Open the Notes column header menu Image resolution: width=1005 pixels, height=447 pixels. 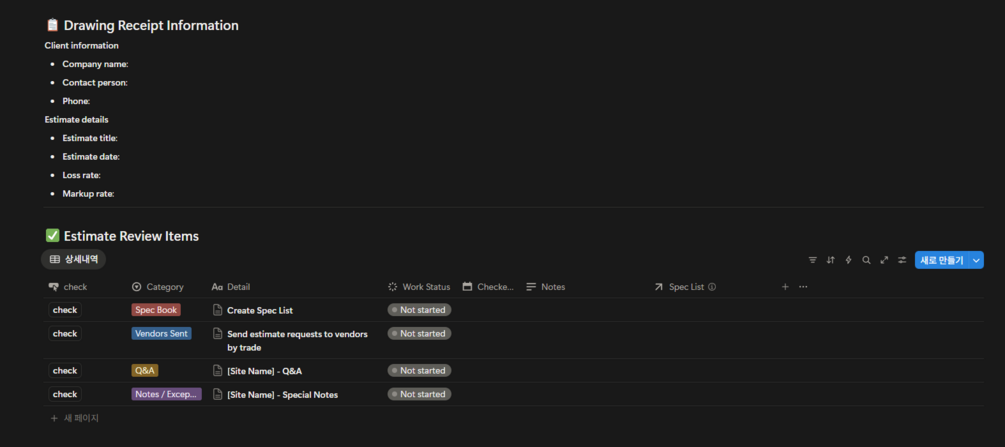pyautogui.click(x=546, y=287)
